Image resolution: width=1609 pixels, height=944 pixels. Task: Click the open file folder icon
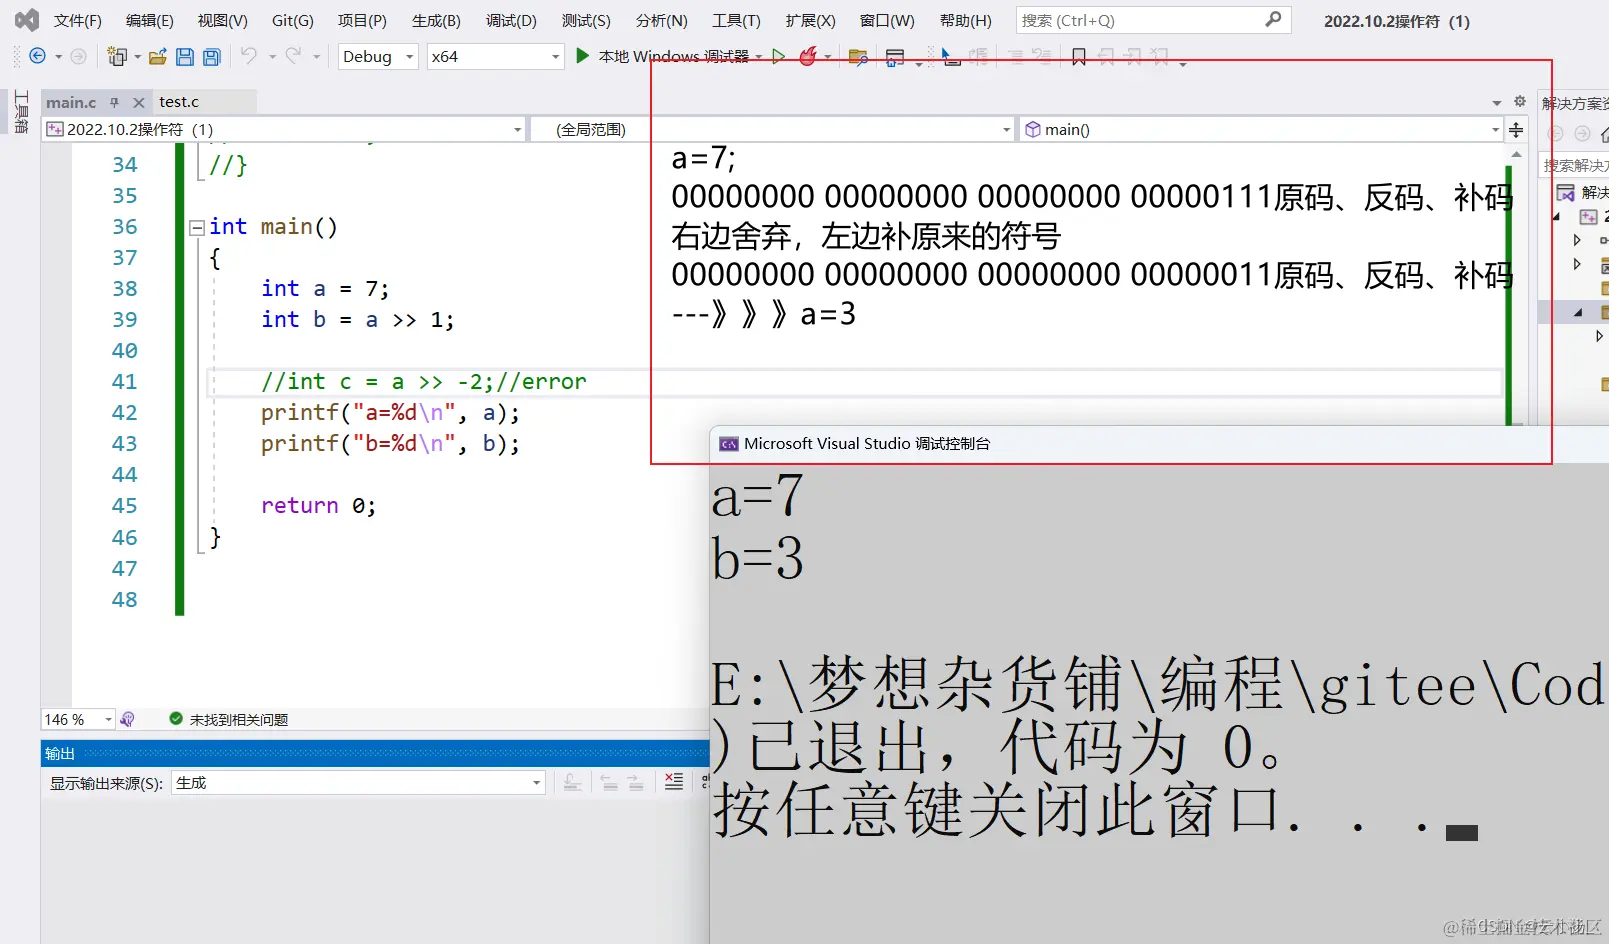click(x=158, y=57)
